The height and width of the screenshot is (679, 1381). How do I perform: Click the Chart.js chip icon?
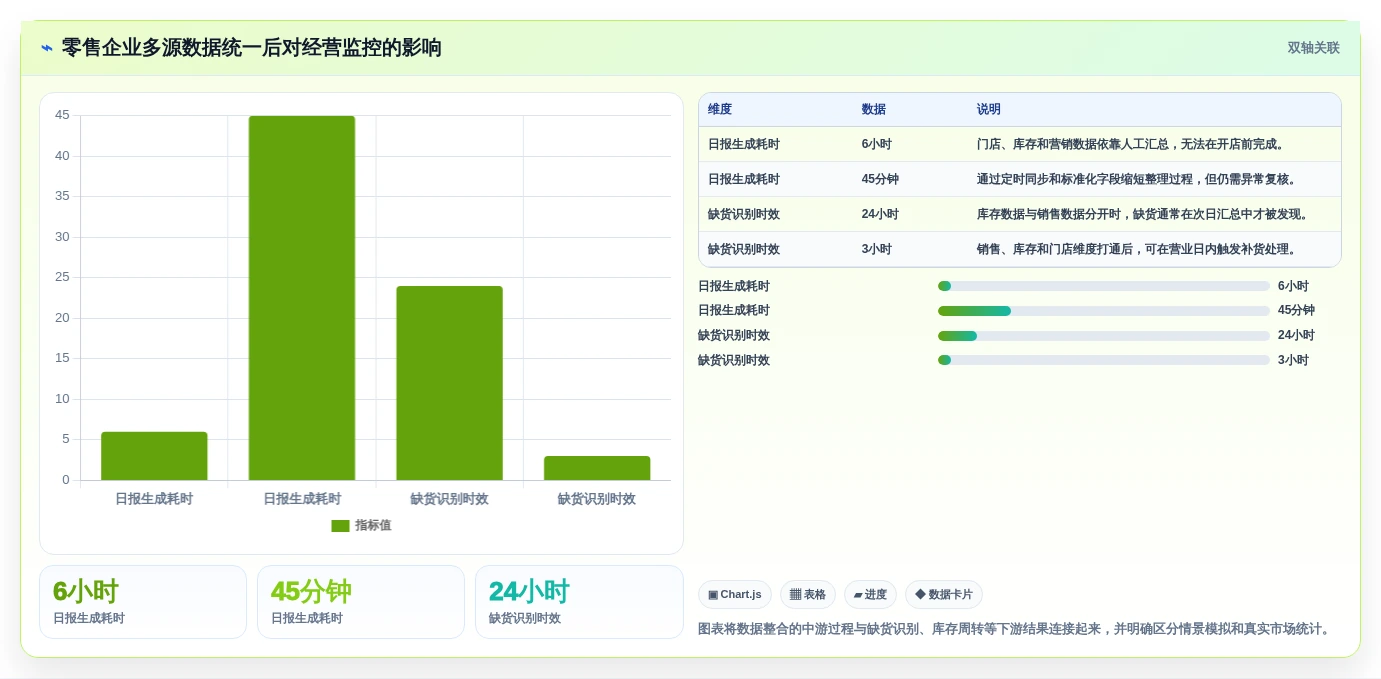(713, 595)
